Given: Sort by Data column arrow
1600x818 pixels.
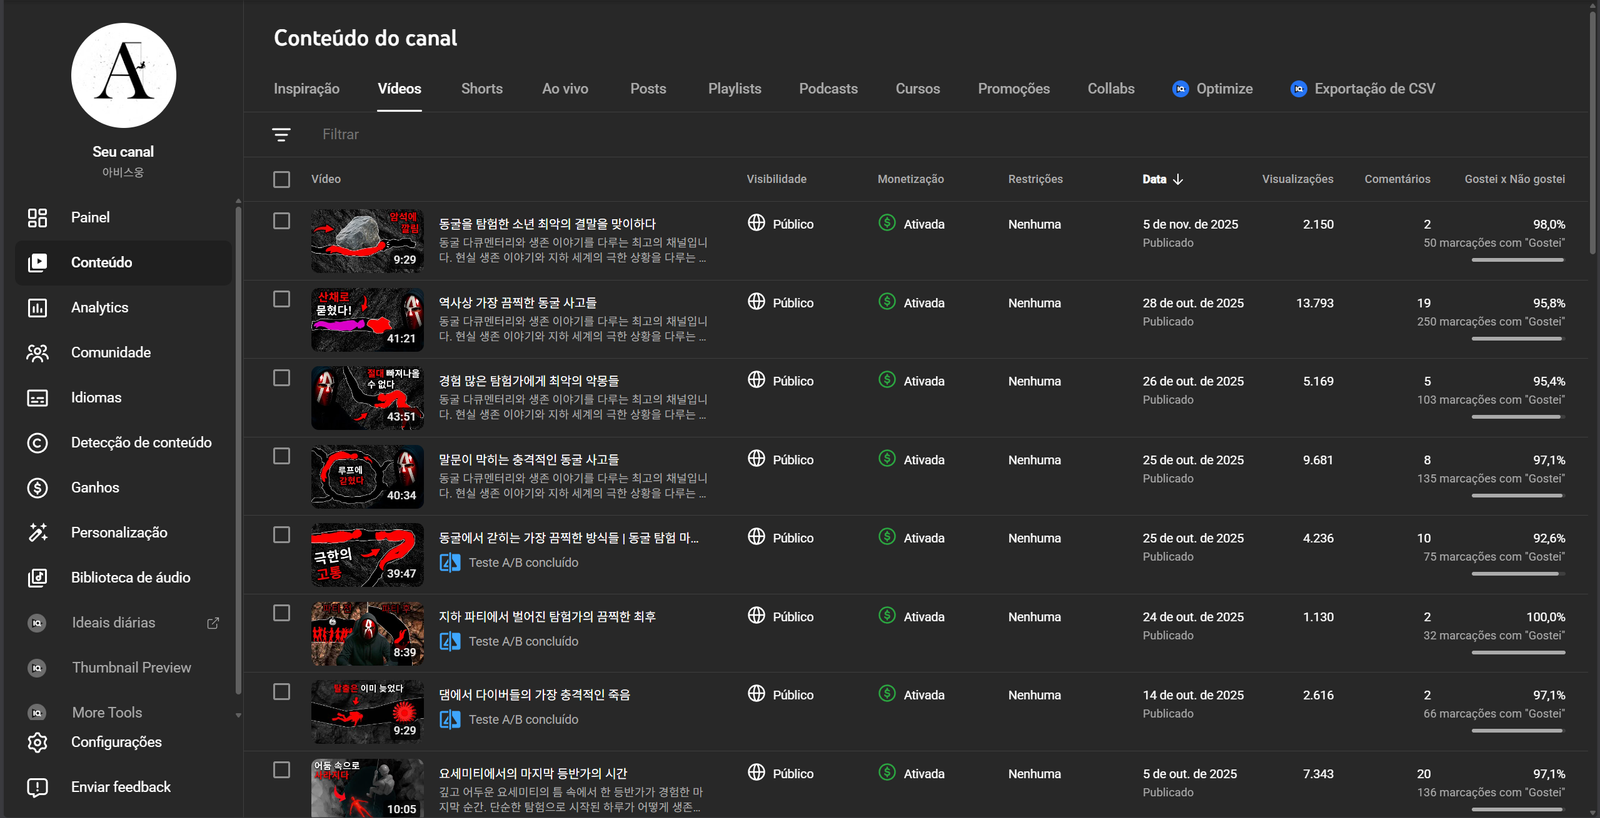Looking at the screenshot, I should pyautogui.click(x=1178, y=180).
